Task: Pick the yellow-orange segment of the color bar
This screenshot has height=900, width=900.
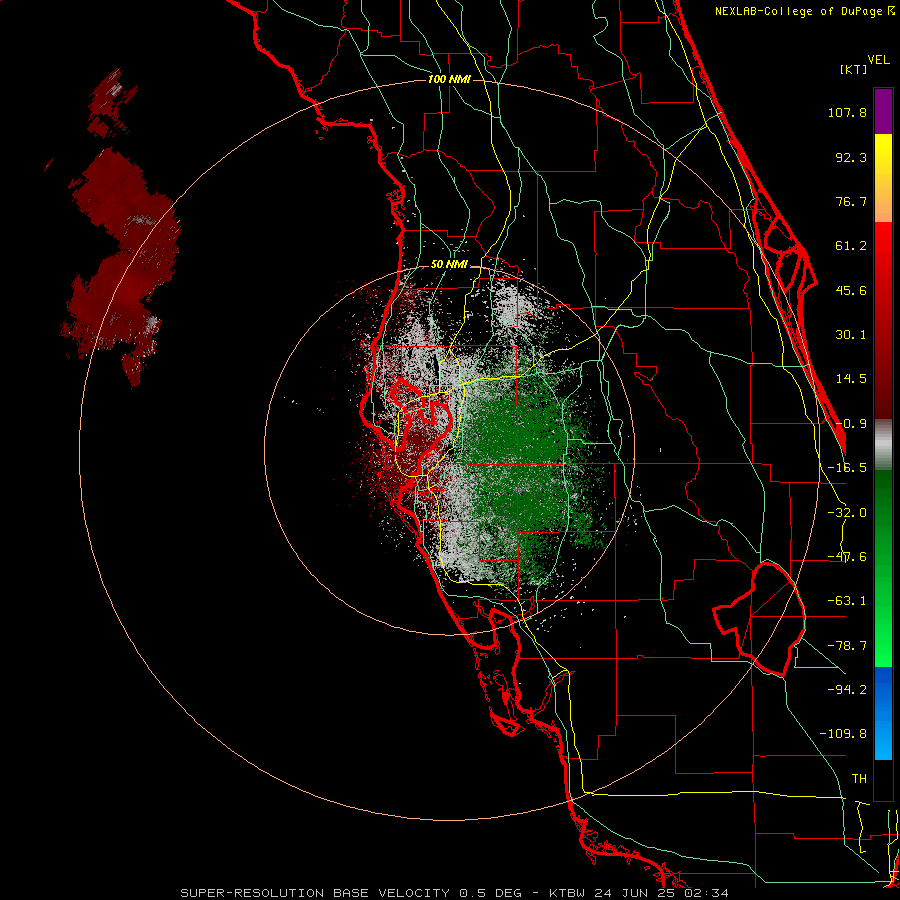Action: coord(883,178)
